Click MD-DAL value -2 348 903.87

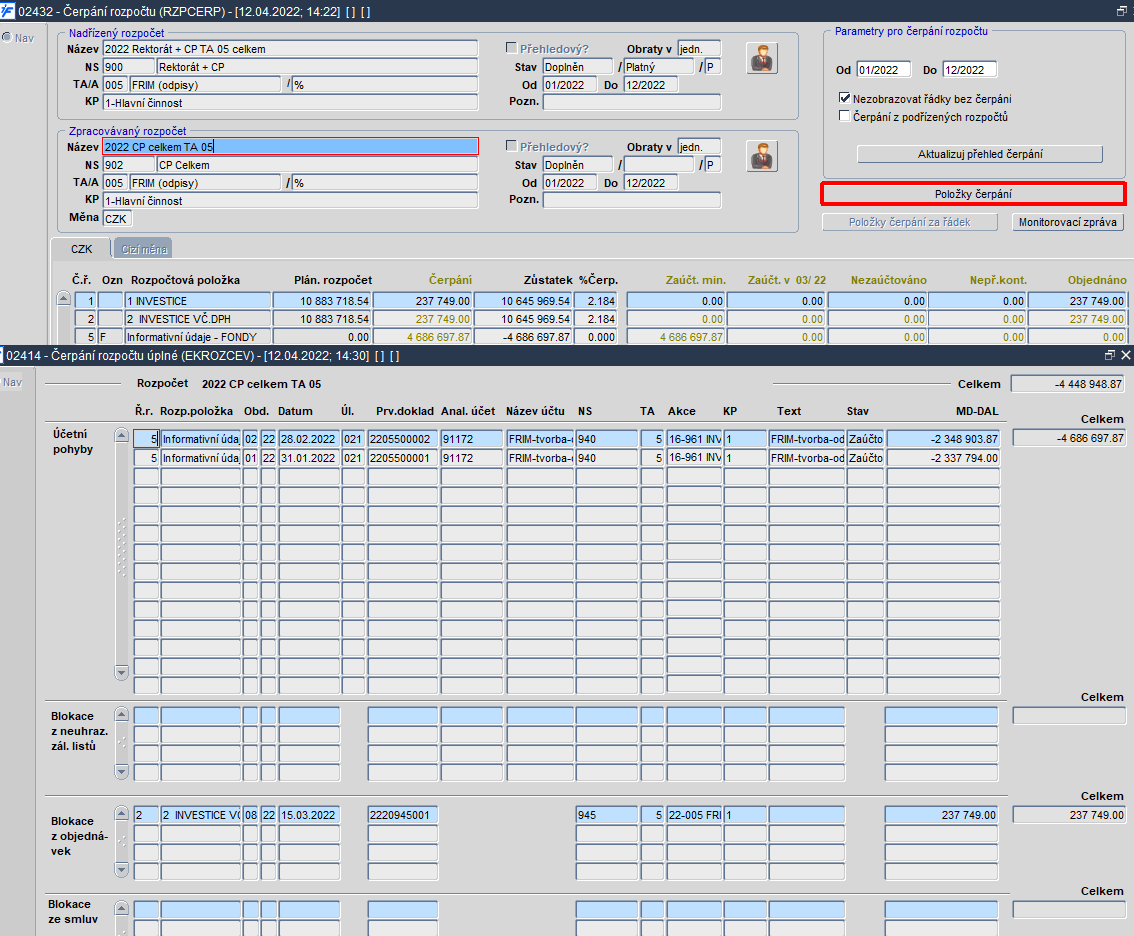(943, 439)
